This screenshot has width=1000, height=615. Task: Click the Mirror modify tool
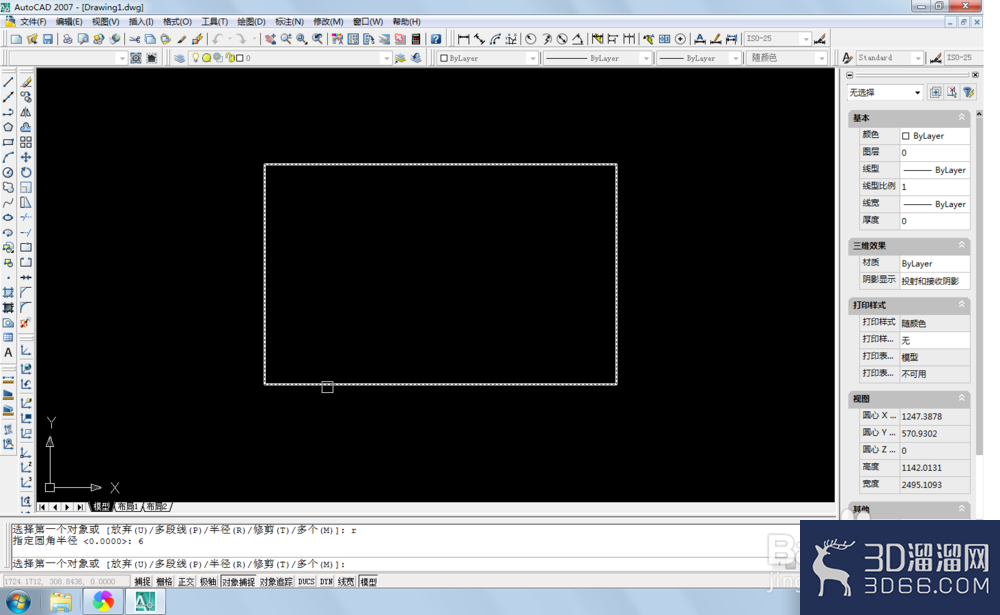[x=26, y=112]
